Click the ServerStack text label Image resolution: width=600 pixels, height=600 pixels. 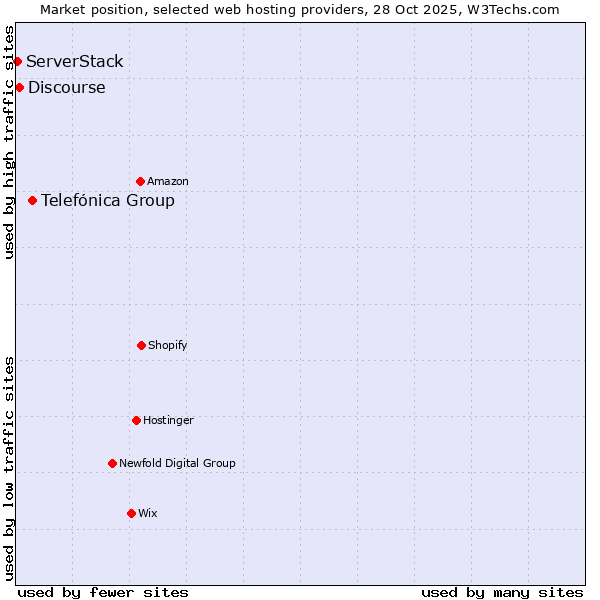click(75, 62)
